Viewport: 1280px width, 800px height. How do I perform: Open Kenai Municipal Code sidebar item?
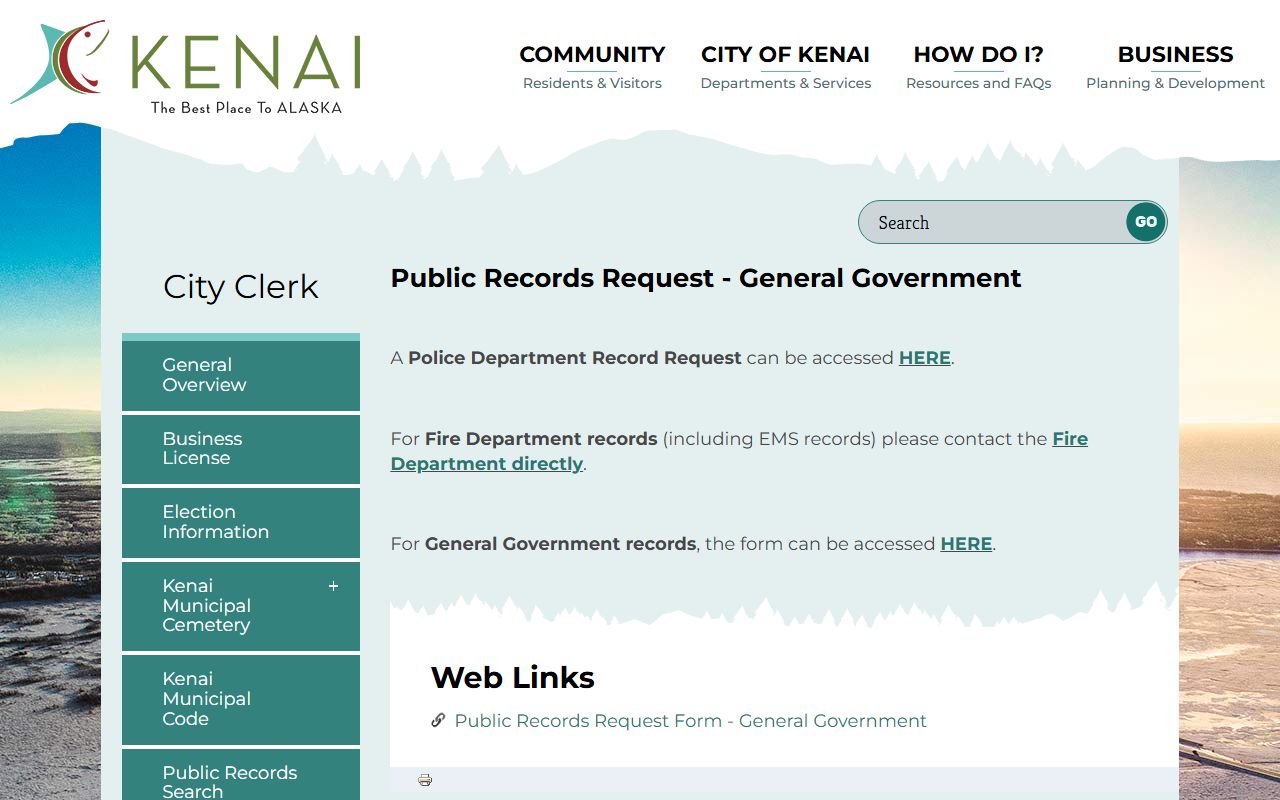241,699
